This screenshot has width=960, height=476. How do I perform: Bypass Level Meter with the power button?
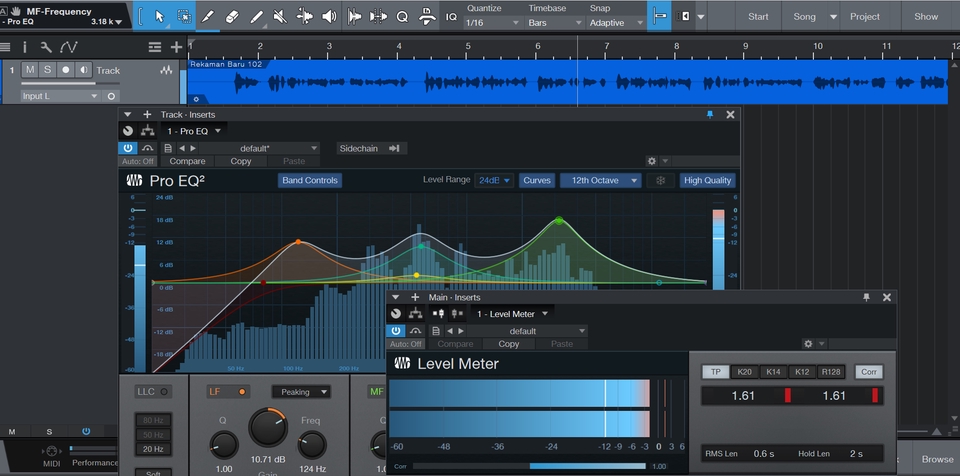[x=396, y=331]
